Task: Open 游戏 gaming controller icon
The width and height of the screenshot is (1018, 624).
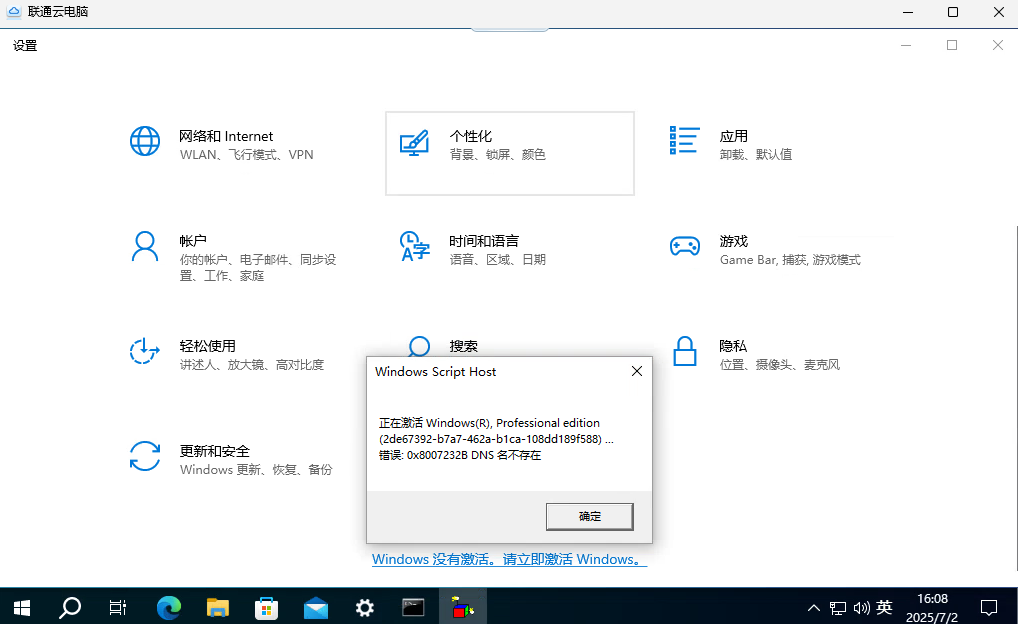Action: pyautogui.click(x=684, y=246)
